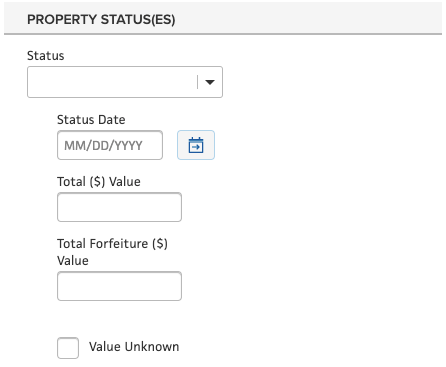
Task: Open the Status Date calendar picker
Action: [196, 145]
